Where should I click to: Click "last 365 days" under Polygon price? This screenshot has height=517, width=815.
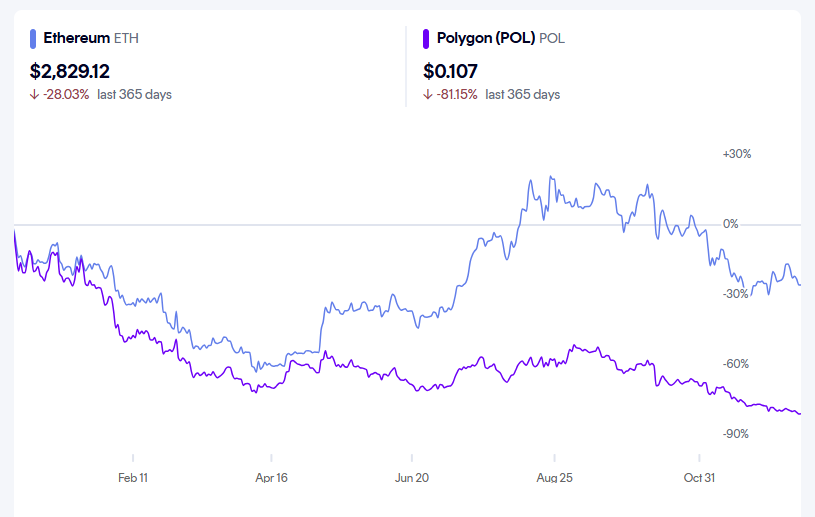(523, 95)
